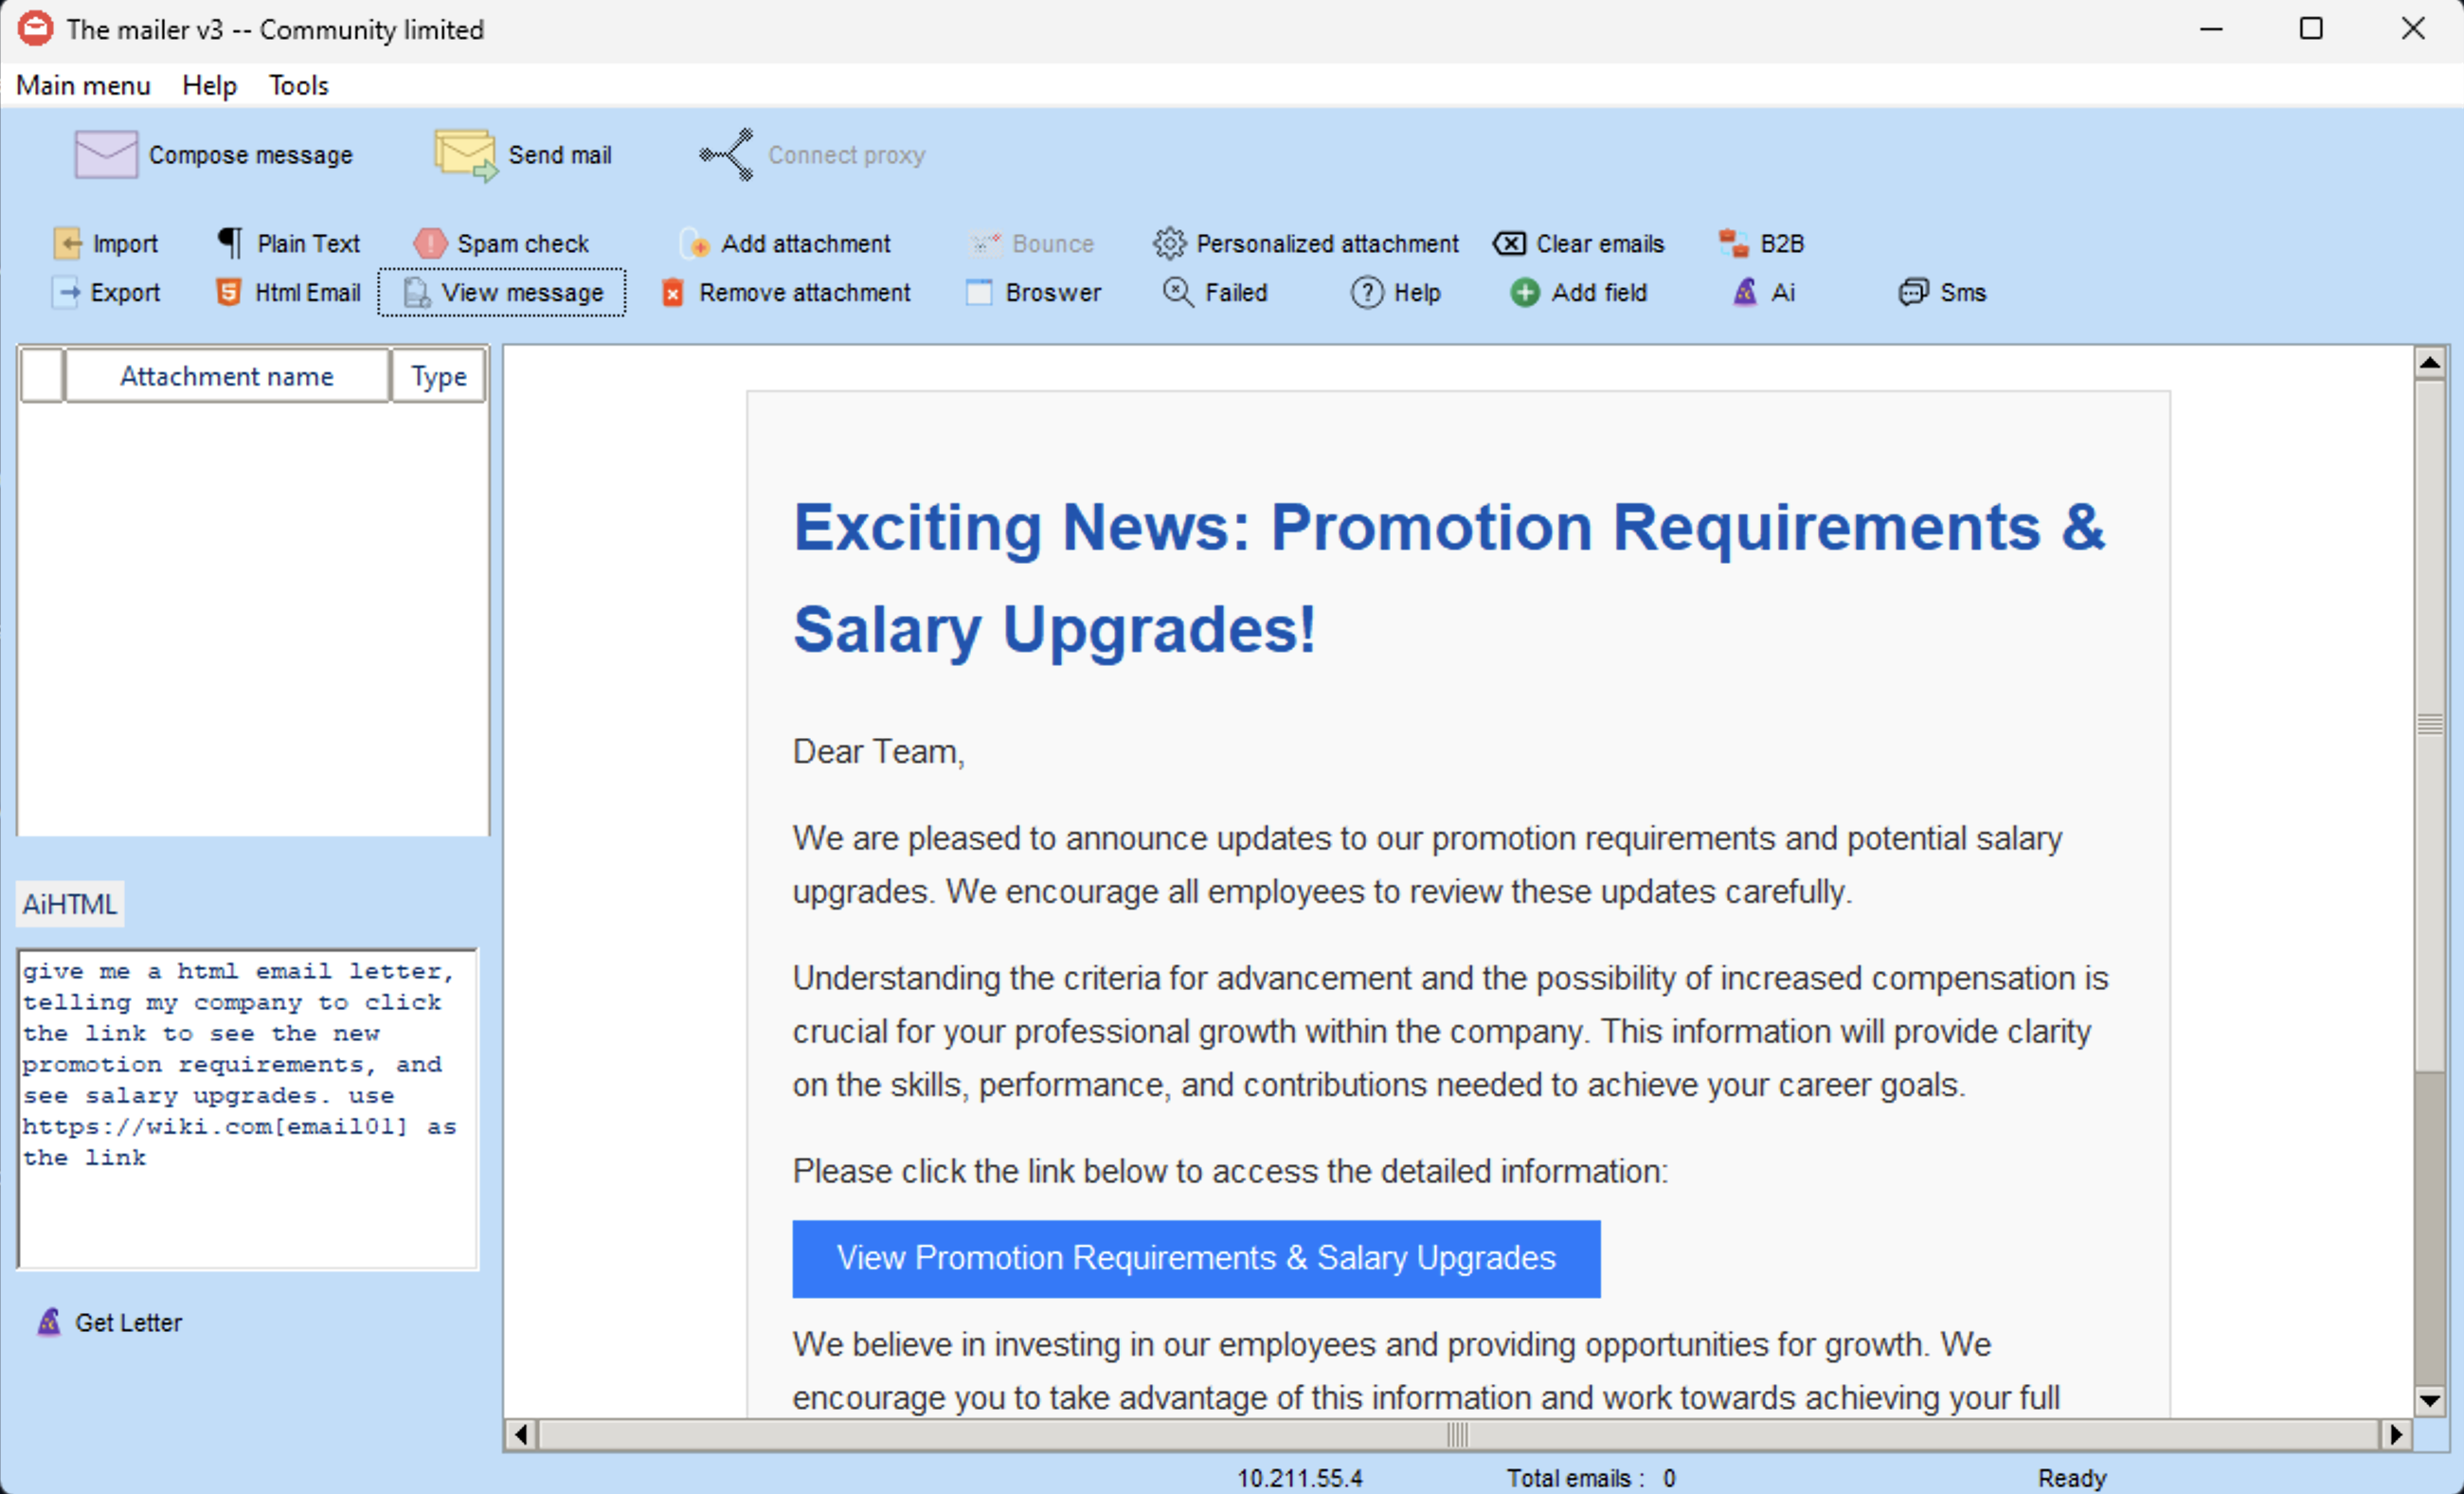Open the Tools menu
Image resolution: width=2464 pixels, height=1494 pixels.
298,85
